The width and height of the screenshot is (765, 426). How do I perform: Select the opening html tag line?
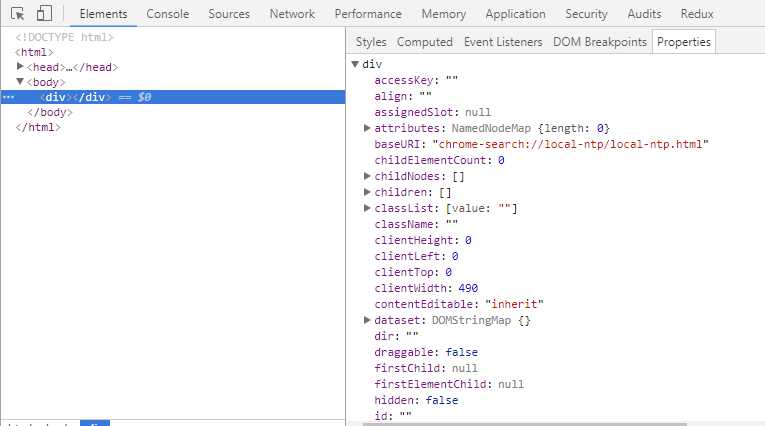[x=34, y=52]
